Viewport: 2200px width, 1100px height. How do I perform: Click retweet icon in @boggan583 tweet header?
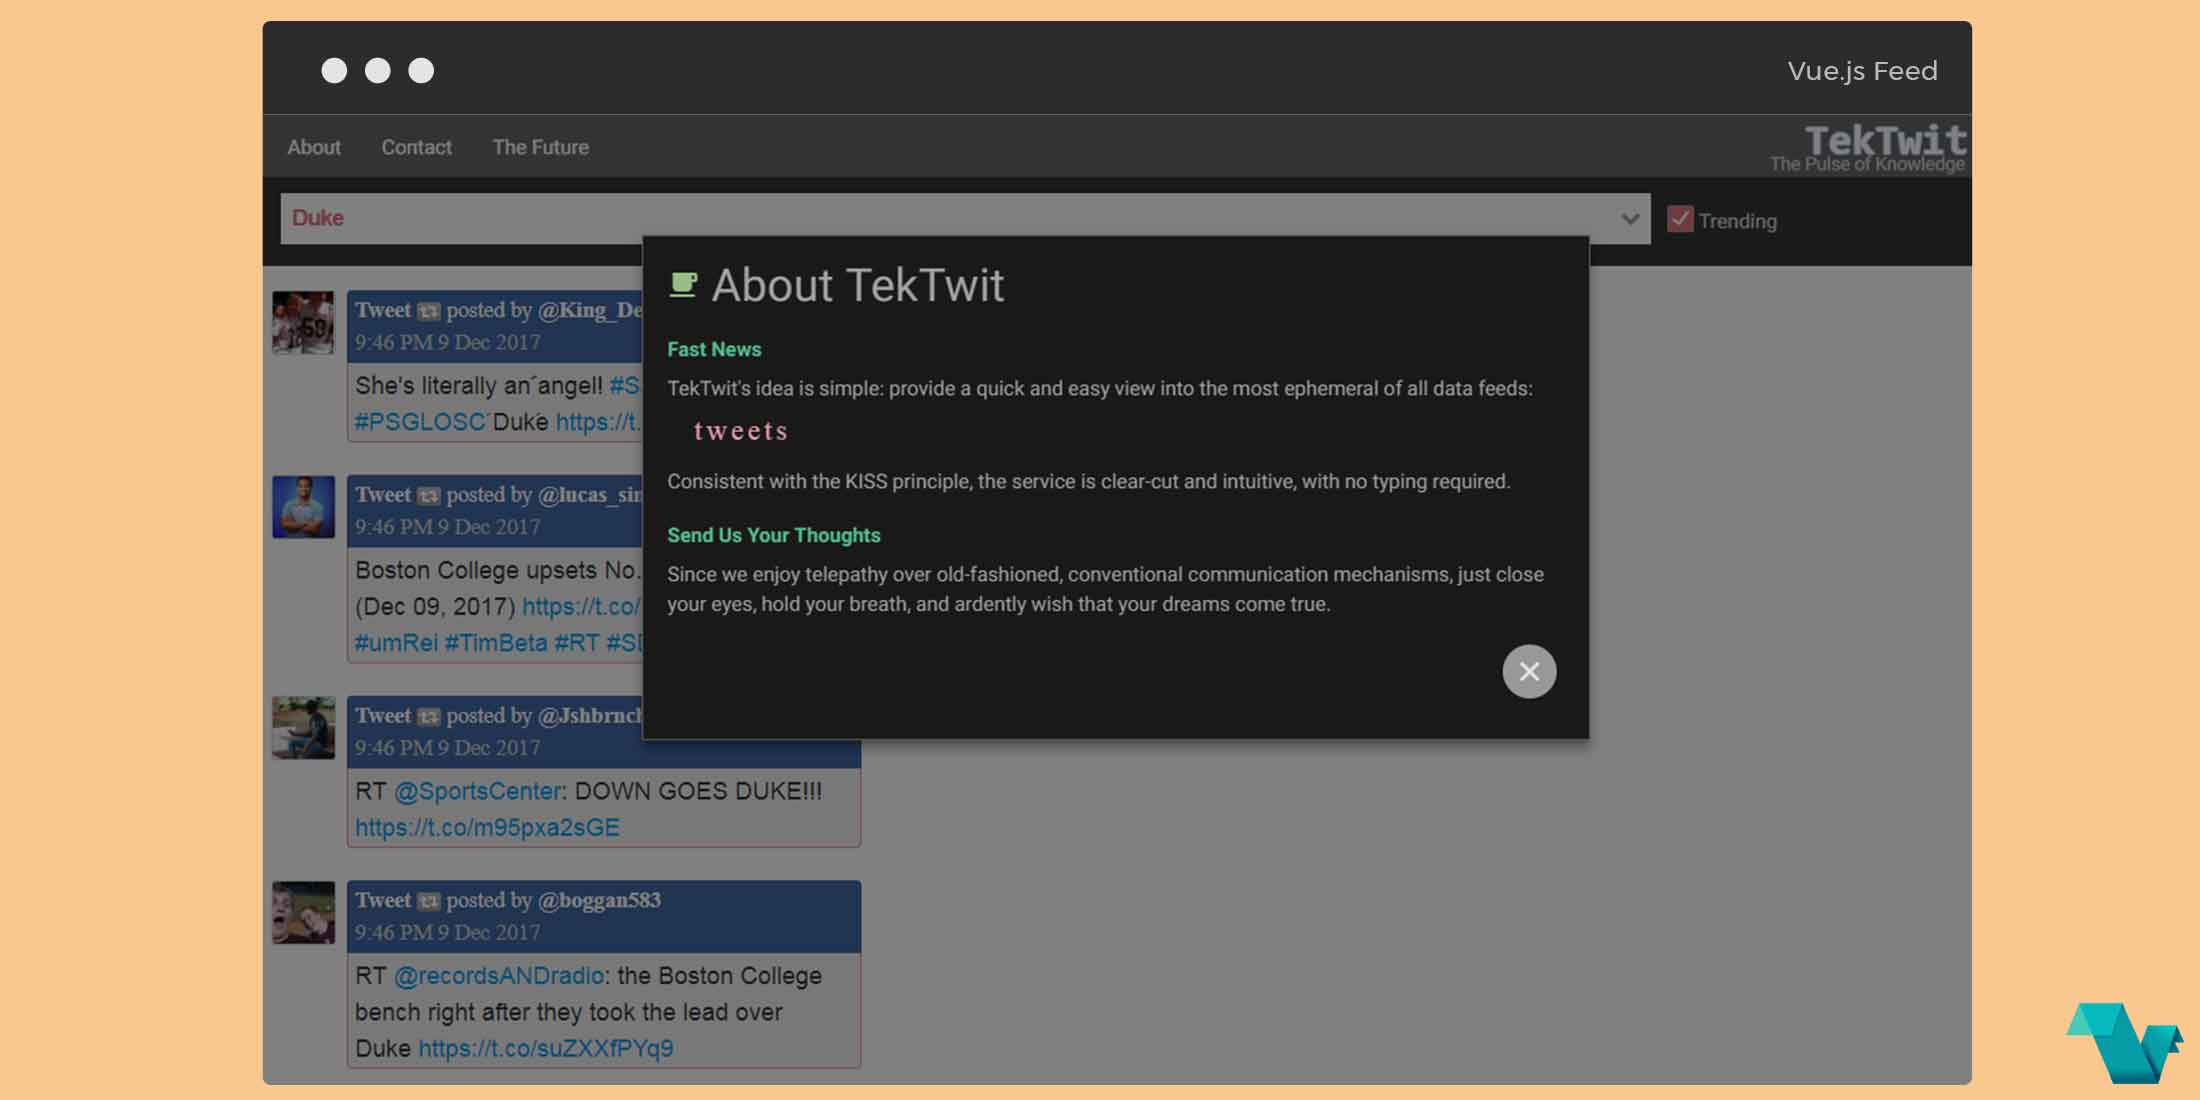[x=428, y=901]
